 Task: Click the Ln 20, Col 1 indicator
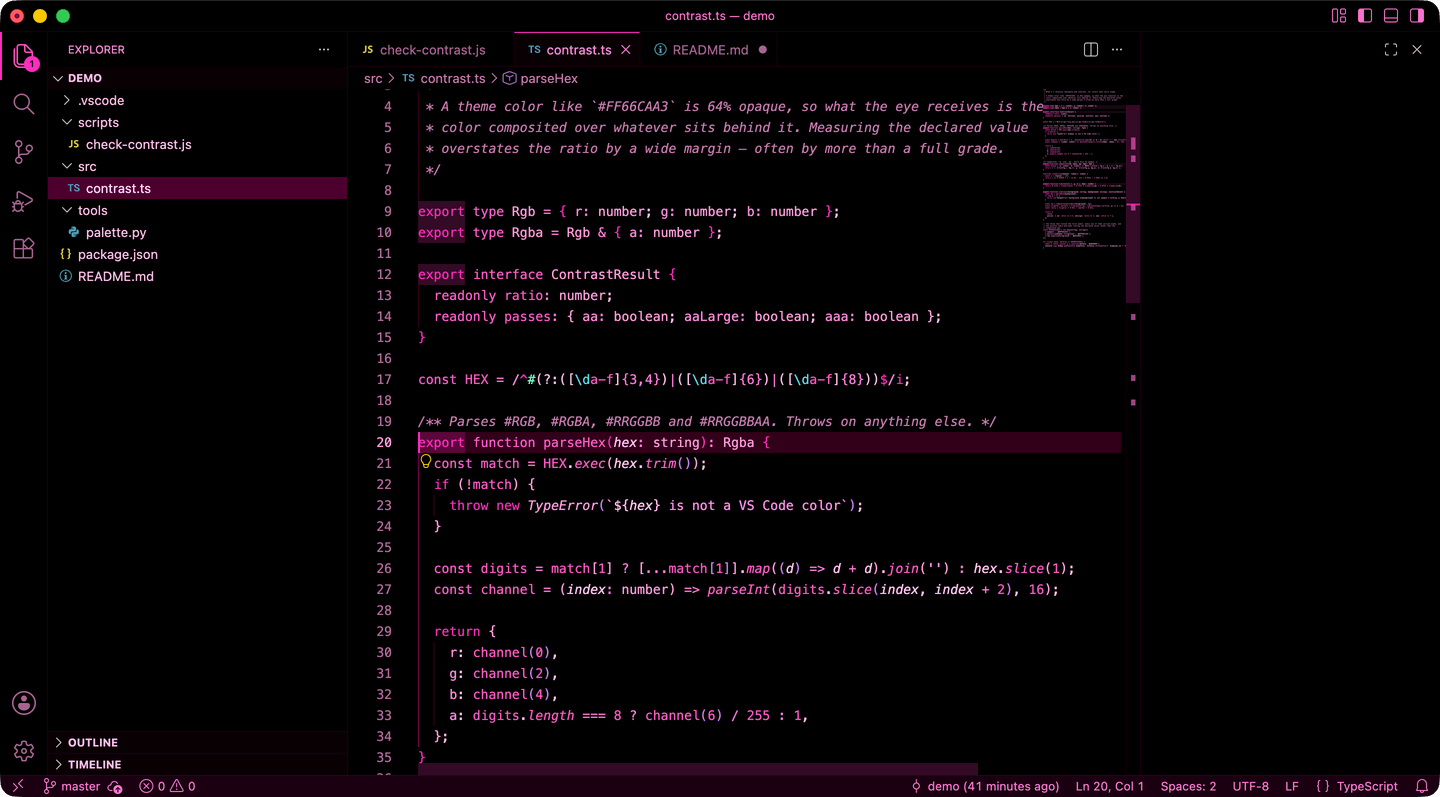click(x=1109, y=786)
